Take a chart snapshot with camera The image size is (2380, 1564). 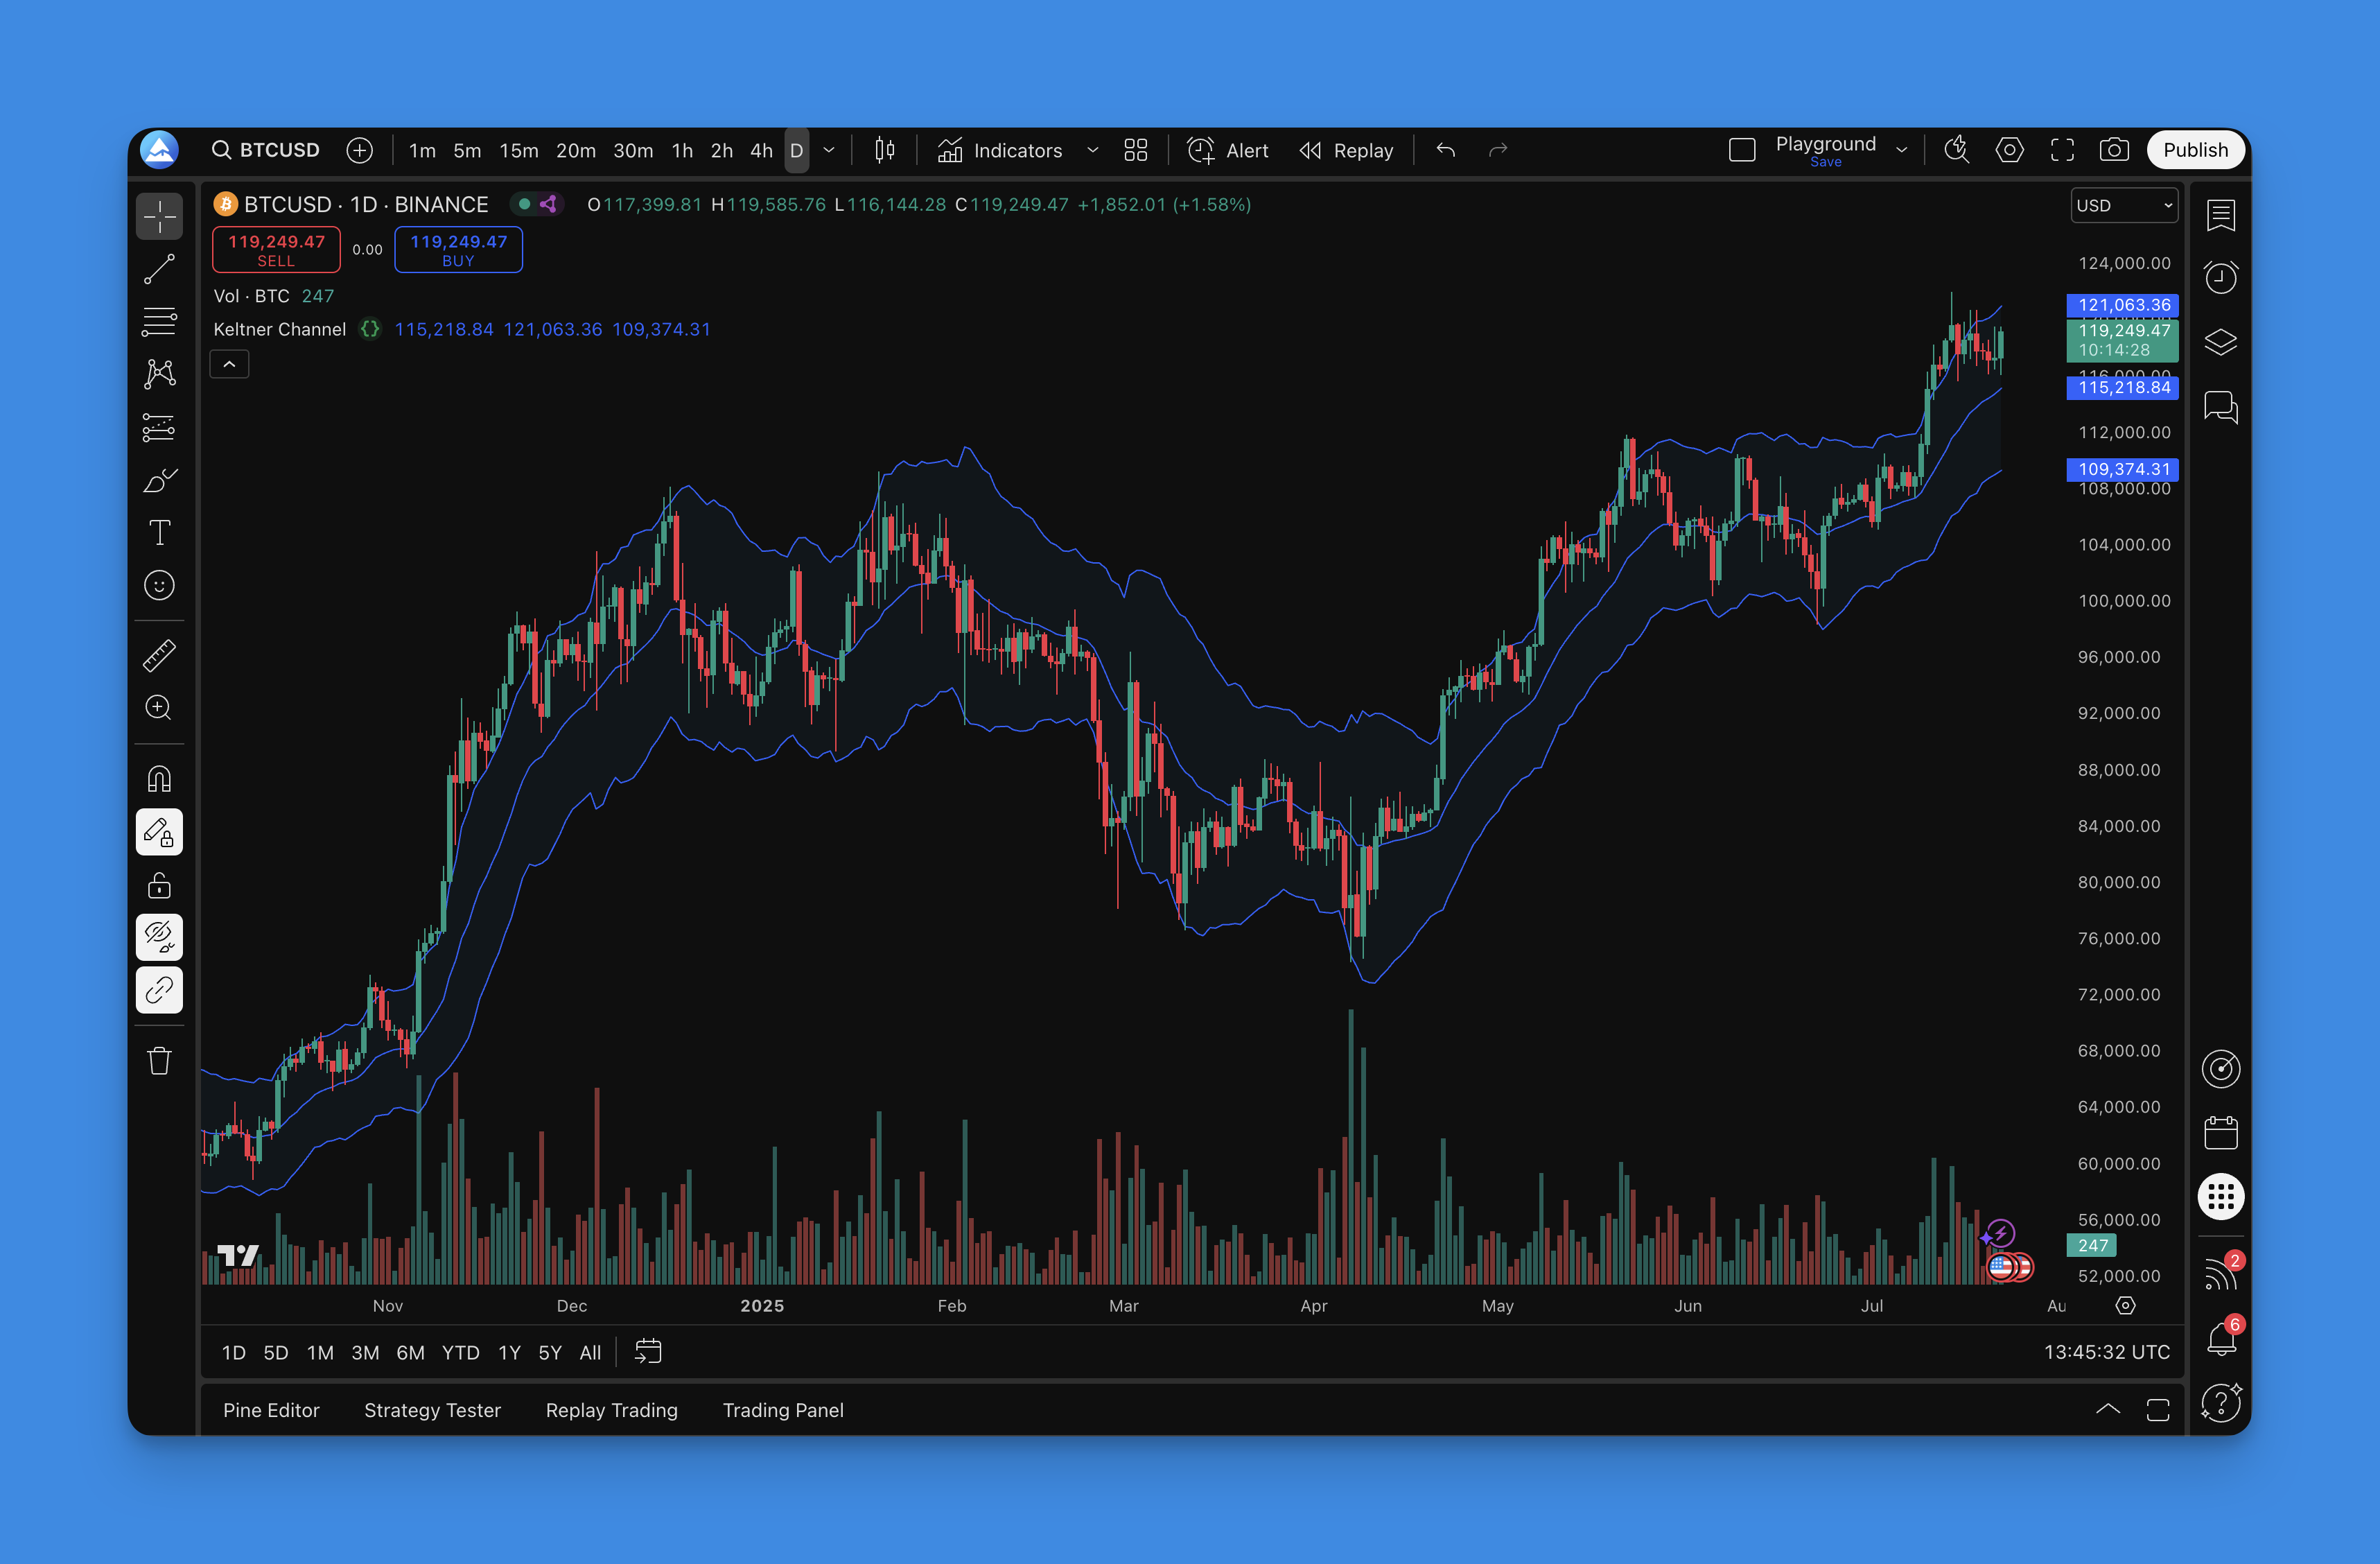point(2114,150)
